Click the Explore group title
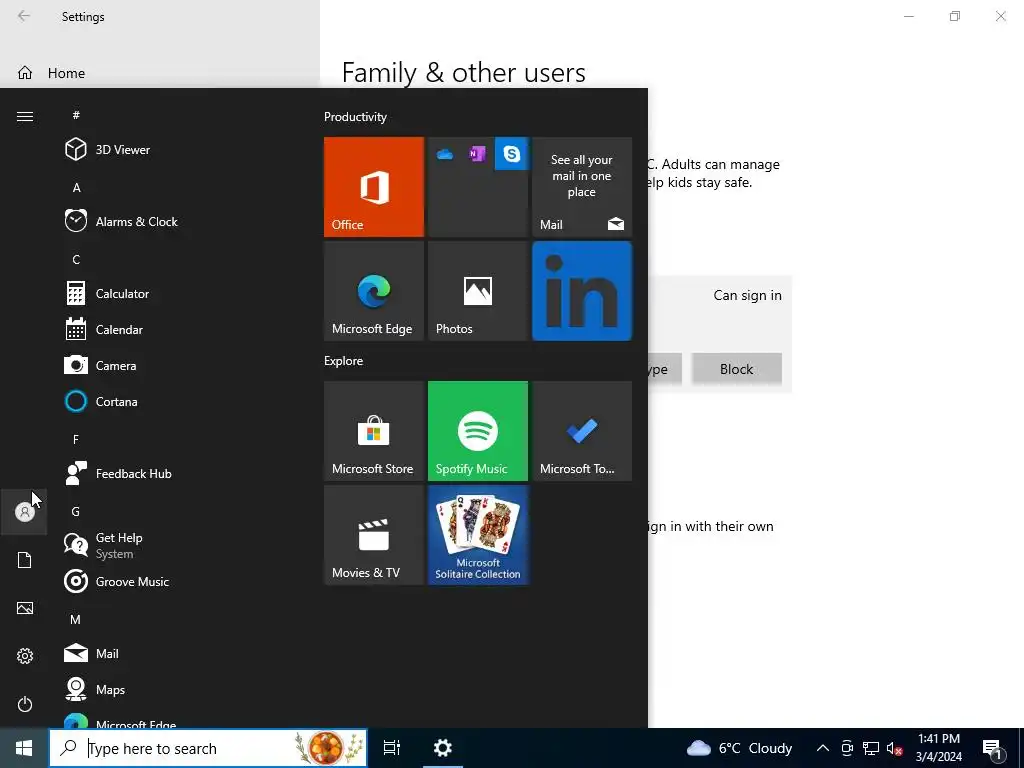 point(344,360)
